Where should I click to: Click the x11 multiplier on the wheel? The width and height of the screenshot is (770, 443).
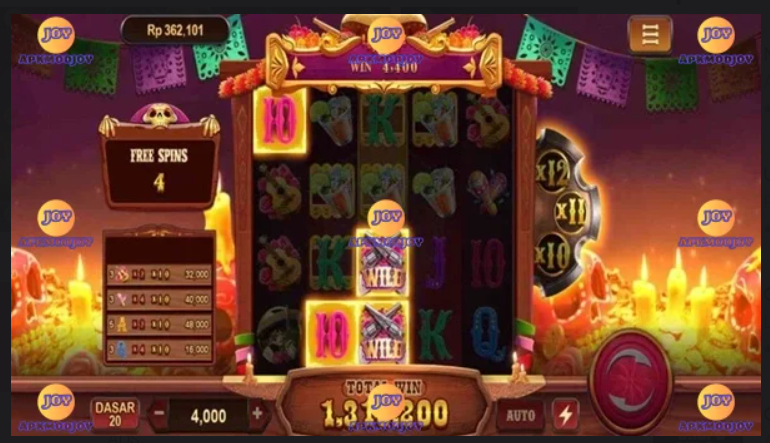(571, 213)
